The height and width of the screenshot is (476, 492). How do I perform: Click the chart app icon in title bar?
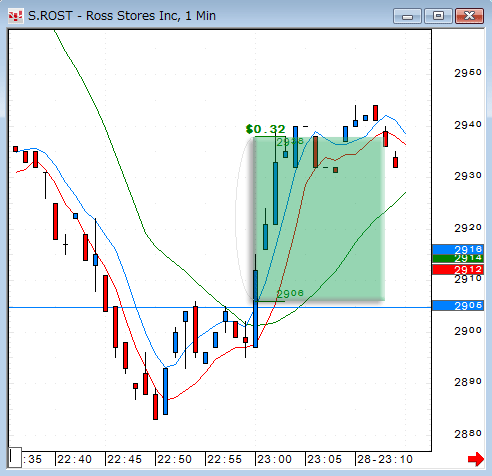(16, 16)
